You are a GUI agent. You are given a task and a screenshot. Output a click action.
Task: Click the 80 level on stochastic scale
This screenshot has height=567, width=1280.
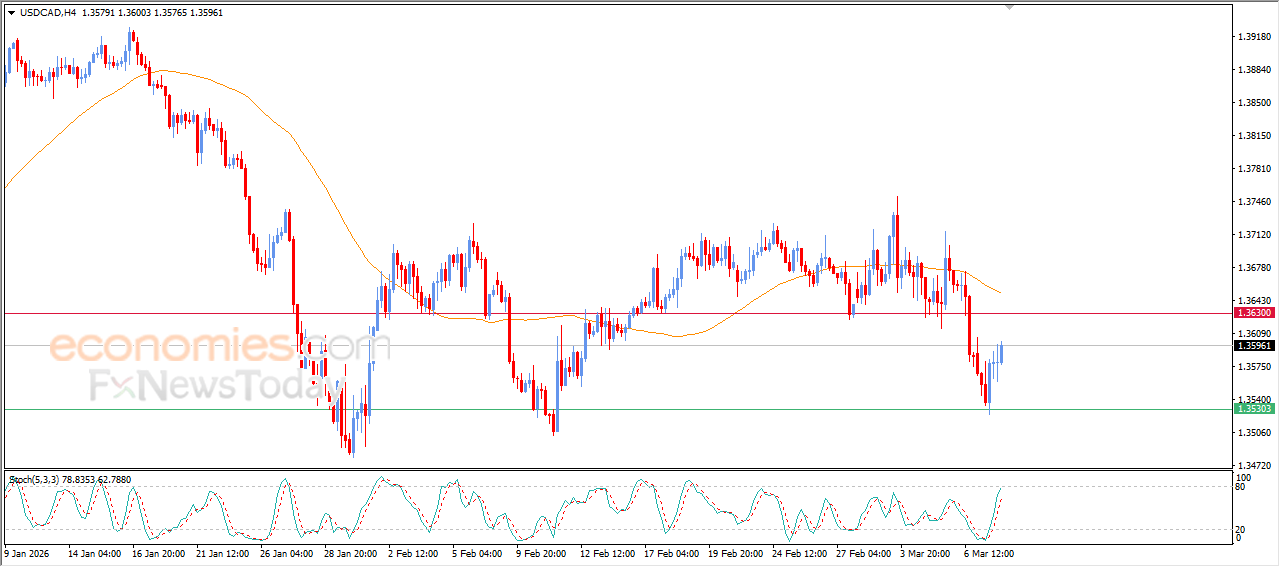pyautogui.click(x=1242, y=488)
